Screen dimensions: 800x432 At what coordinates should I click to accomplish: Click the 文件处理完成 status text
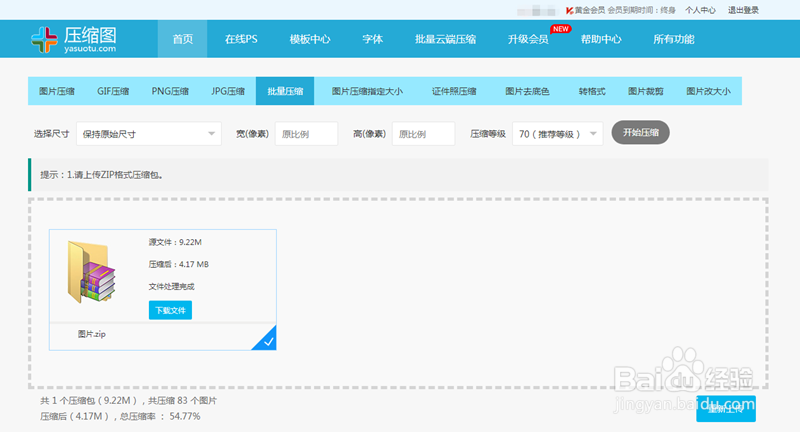click(x=171, y=287)
